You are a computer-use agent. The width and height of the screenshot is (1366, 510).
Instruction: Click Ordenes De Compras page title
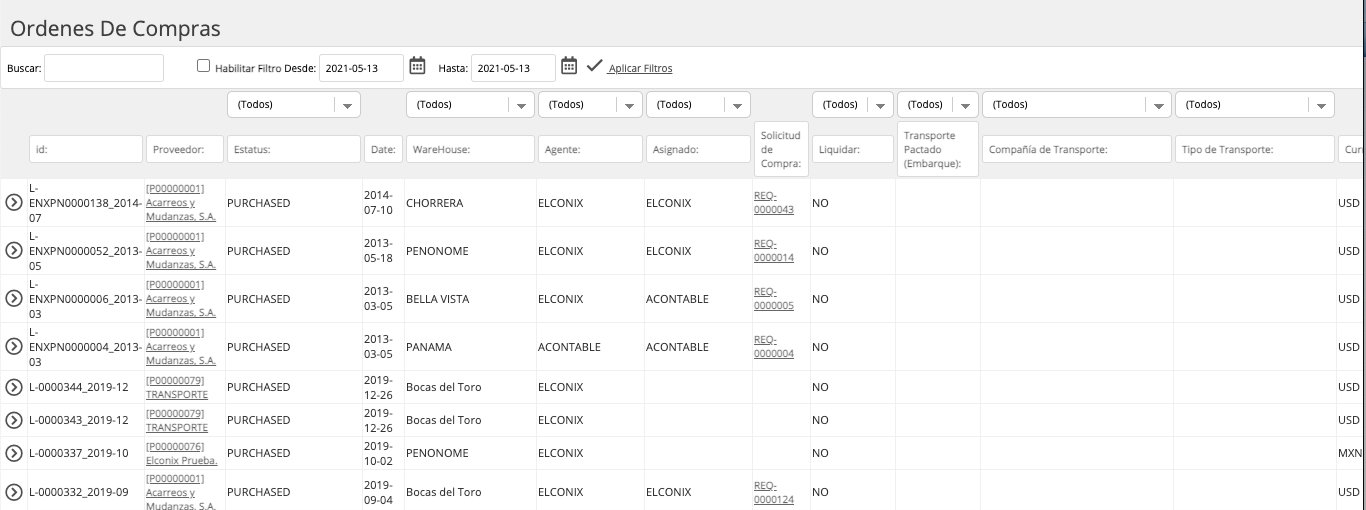point(115,28)
